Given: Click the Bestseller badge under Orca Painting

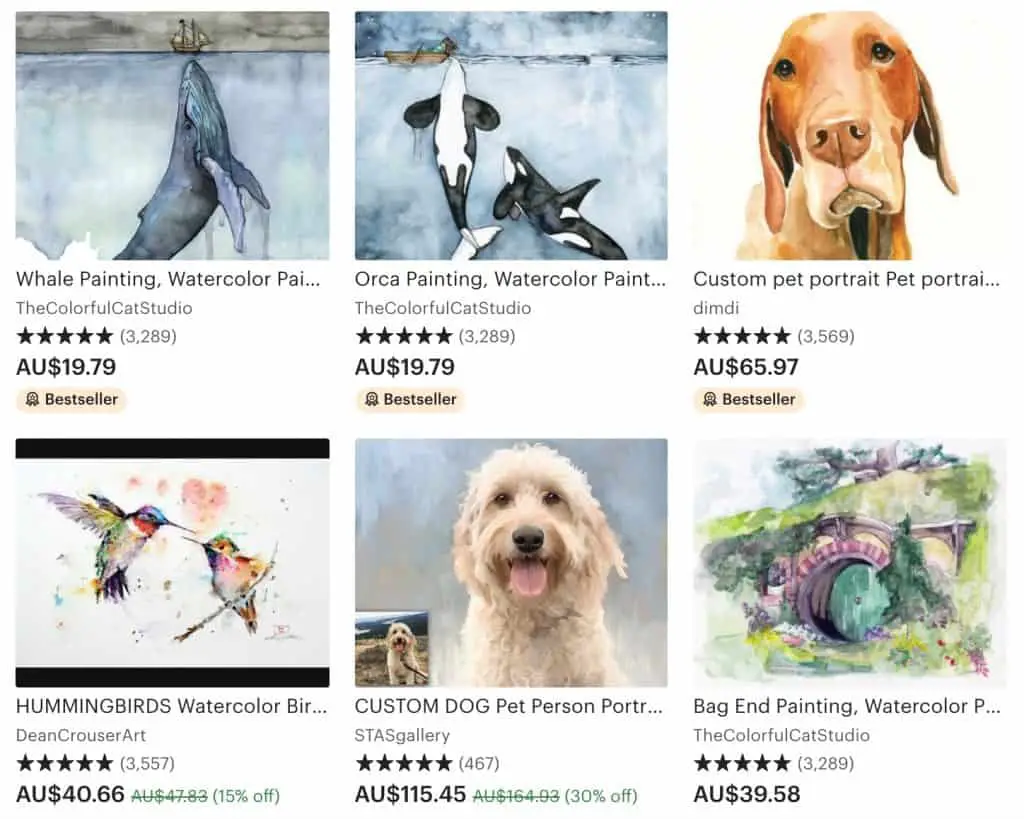Looking at the screenshot, I should [410, 399].
